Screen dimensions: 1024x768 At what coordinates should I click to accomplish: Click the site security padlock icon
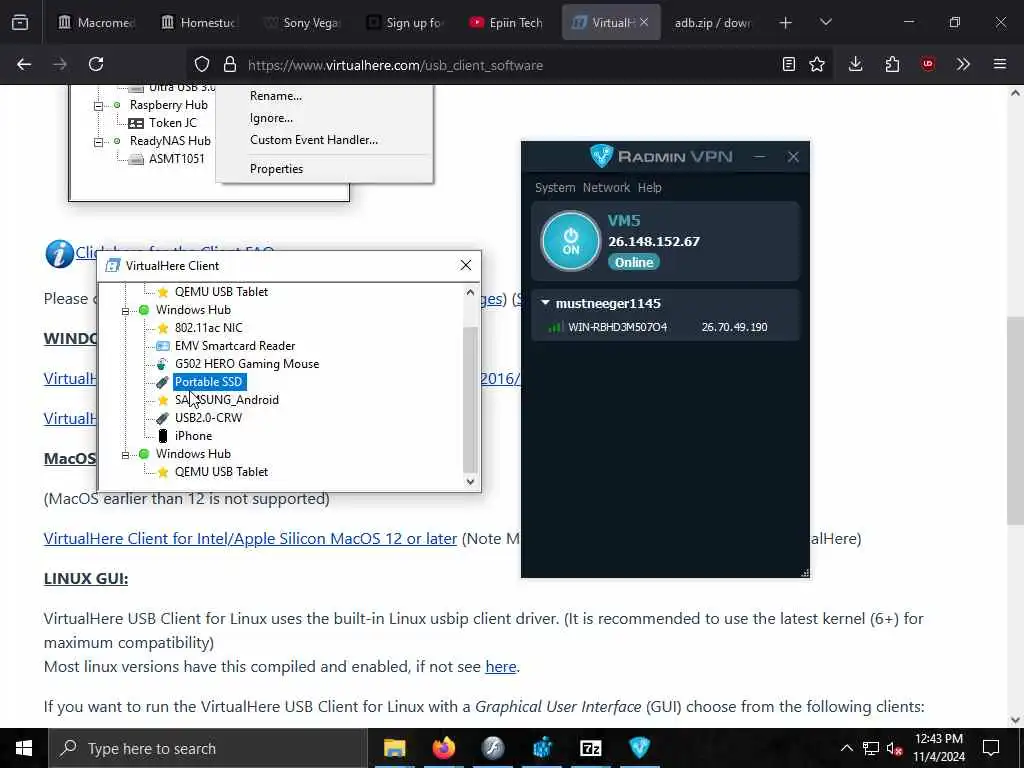pyautogui.click(x=229, y=65)
